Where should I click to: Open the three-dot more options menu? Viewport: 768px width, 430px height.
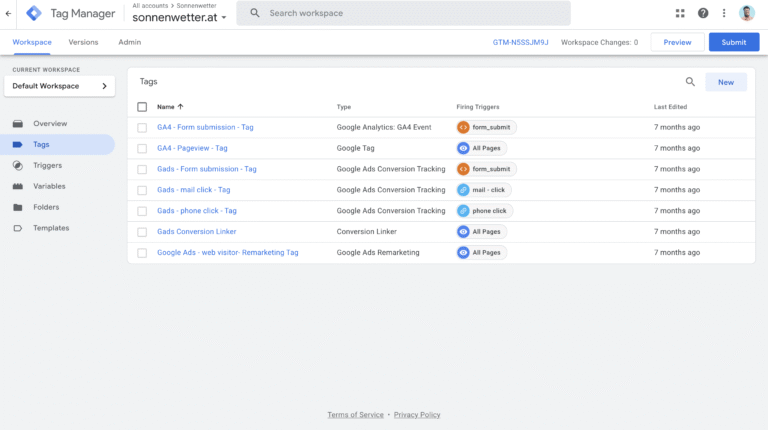click(724, 13)
